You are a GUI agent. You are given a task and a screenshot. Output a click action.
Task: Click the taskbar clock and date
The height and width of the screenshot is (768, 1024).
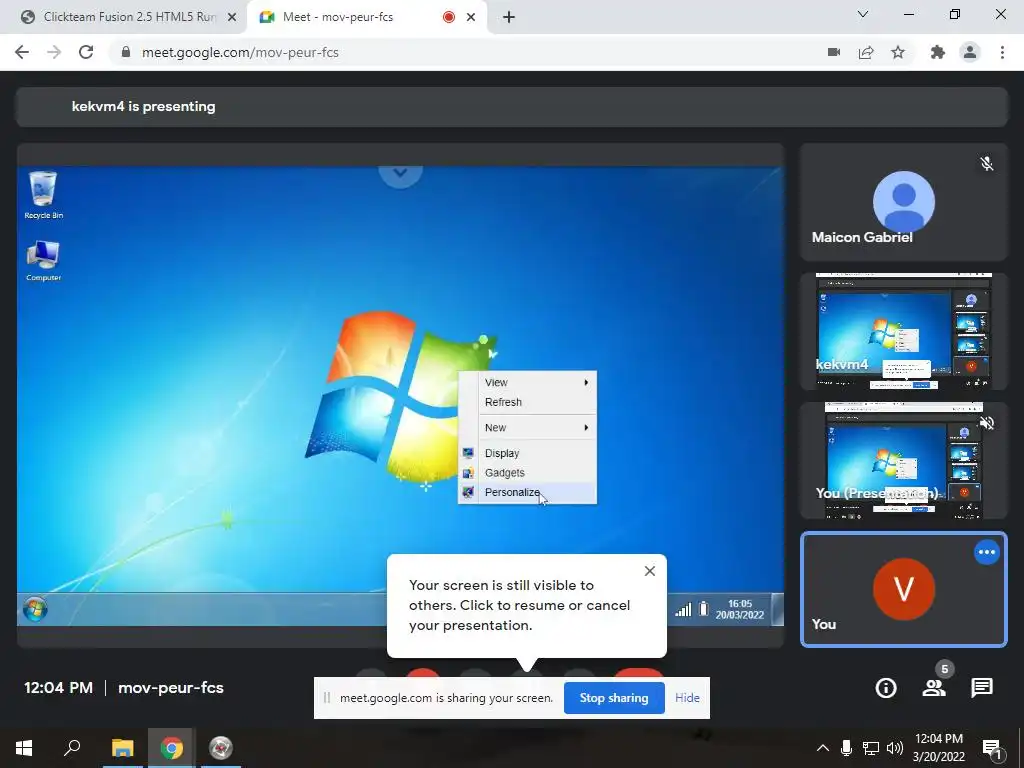point(939,748)
